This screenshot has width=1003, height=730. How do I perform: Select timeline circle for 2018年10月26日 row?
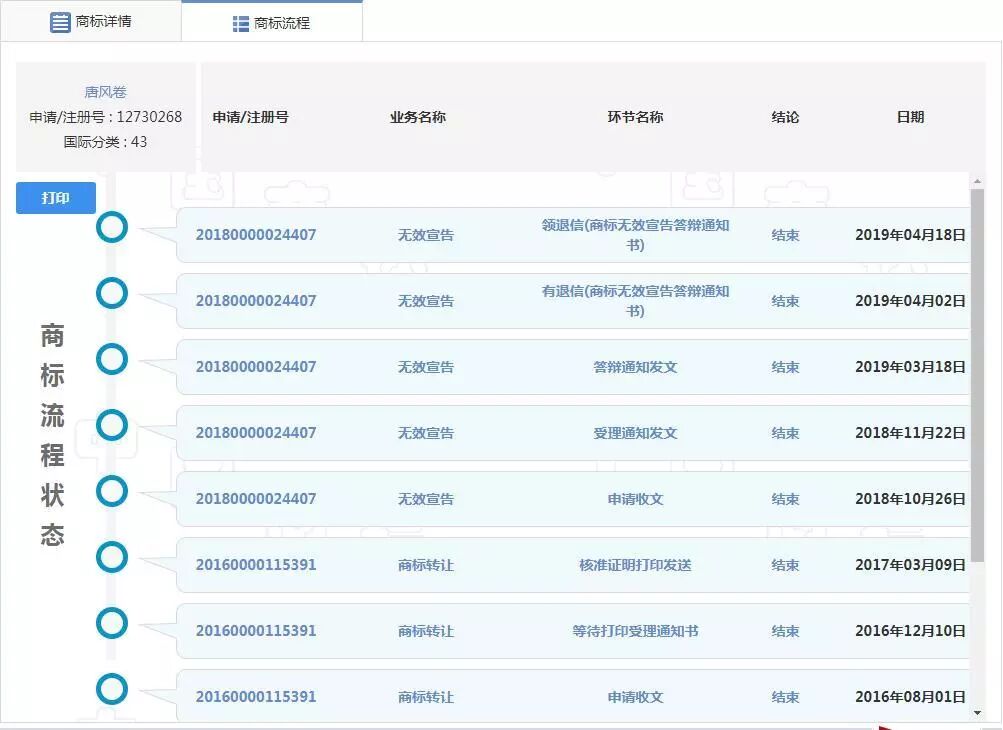coord(112,491)
